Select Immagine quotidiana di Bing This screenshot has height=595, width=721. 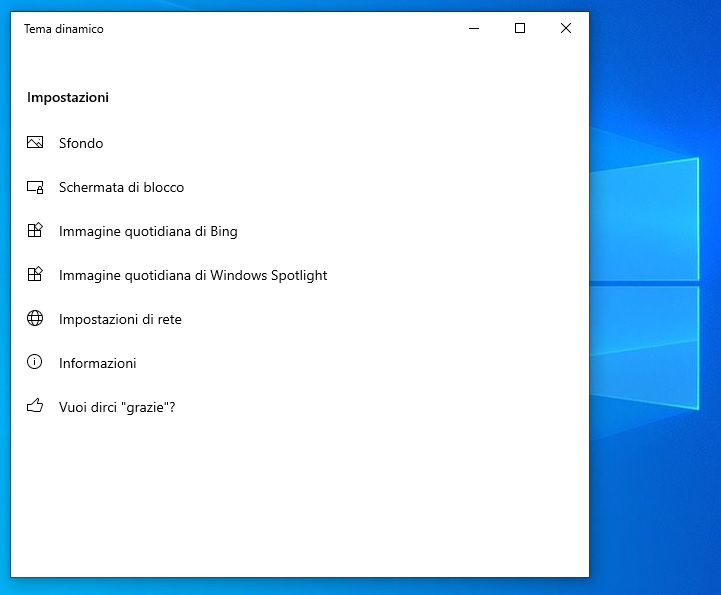pyautogui.click(x=148, y=231)
